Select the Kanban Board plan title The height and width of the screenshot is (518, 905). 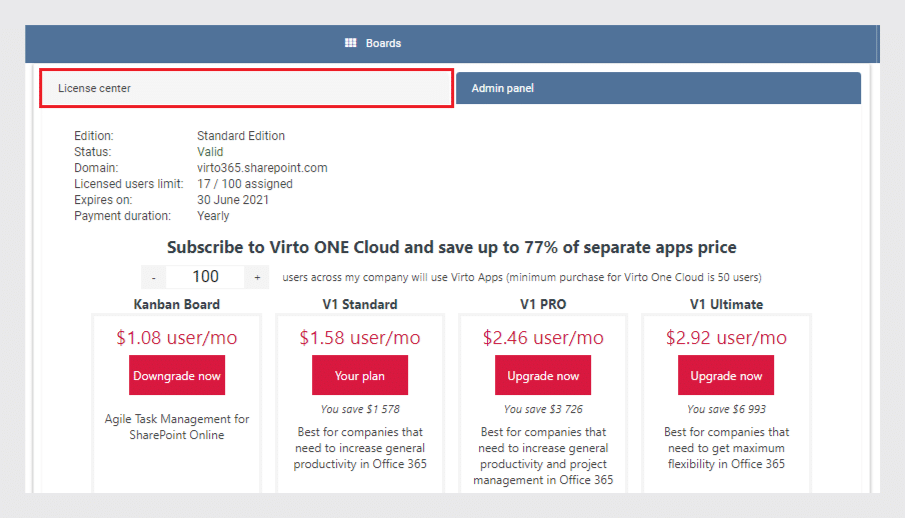coord(177,304)
